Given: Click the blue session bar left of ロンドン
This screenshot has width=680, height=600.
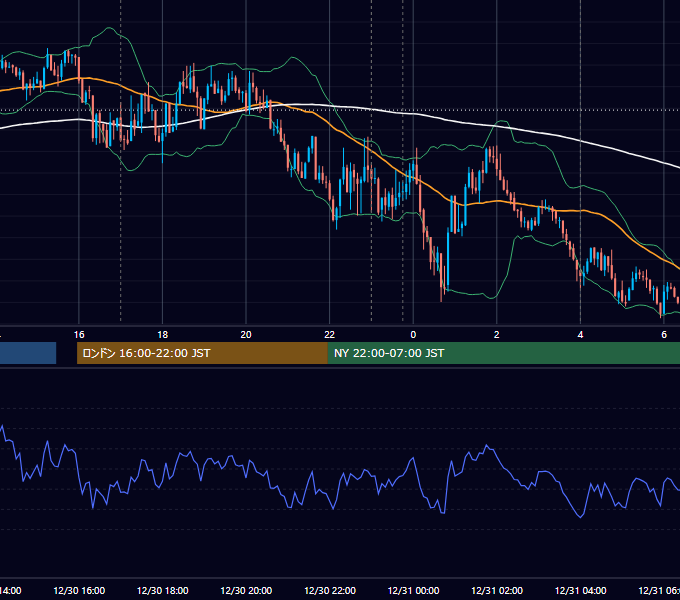Looking at the screenshot, I should 28,353.
